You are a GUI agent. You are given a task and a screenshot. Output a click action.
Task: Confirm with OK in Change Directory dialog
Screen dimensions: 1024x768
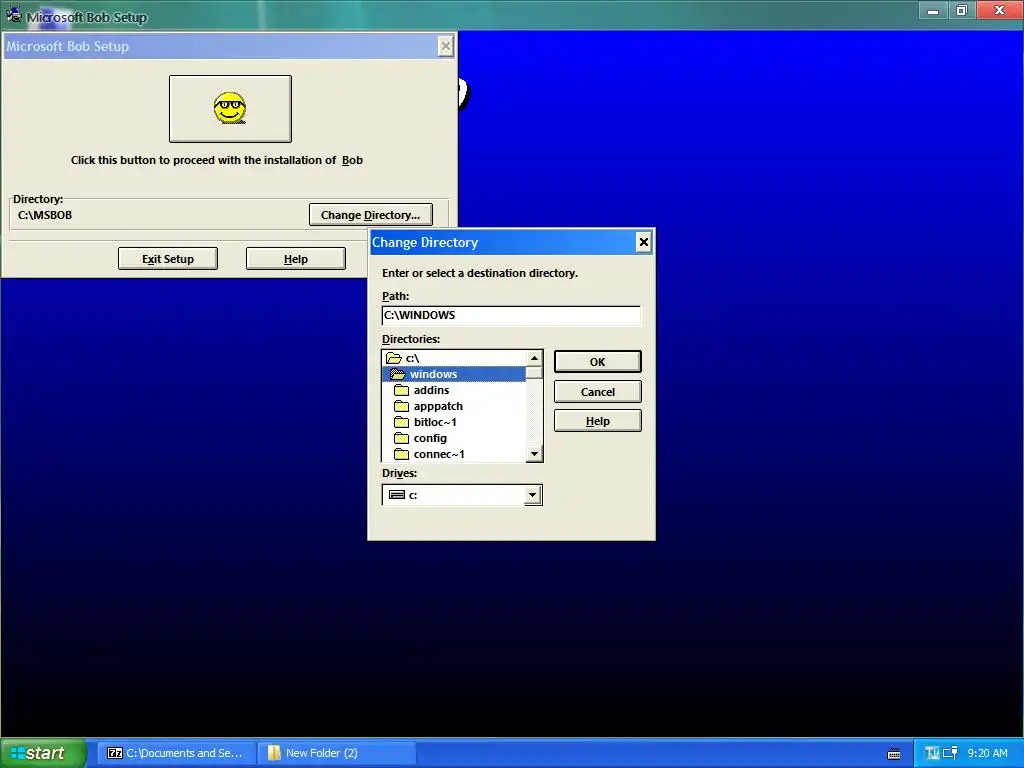[x=598, y=362]
